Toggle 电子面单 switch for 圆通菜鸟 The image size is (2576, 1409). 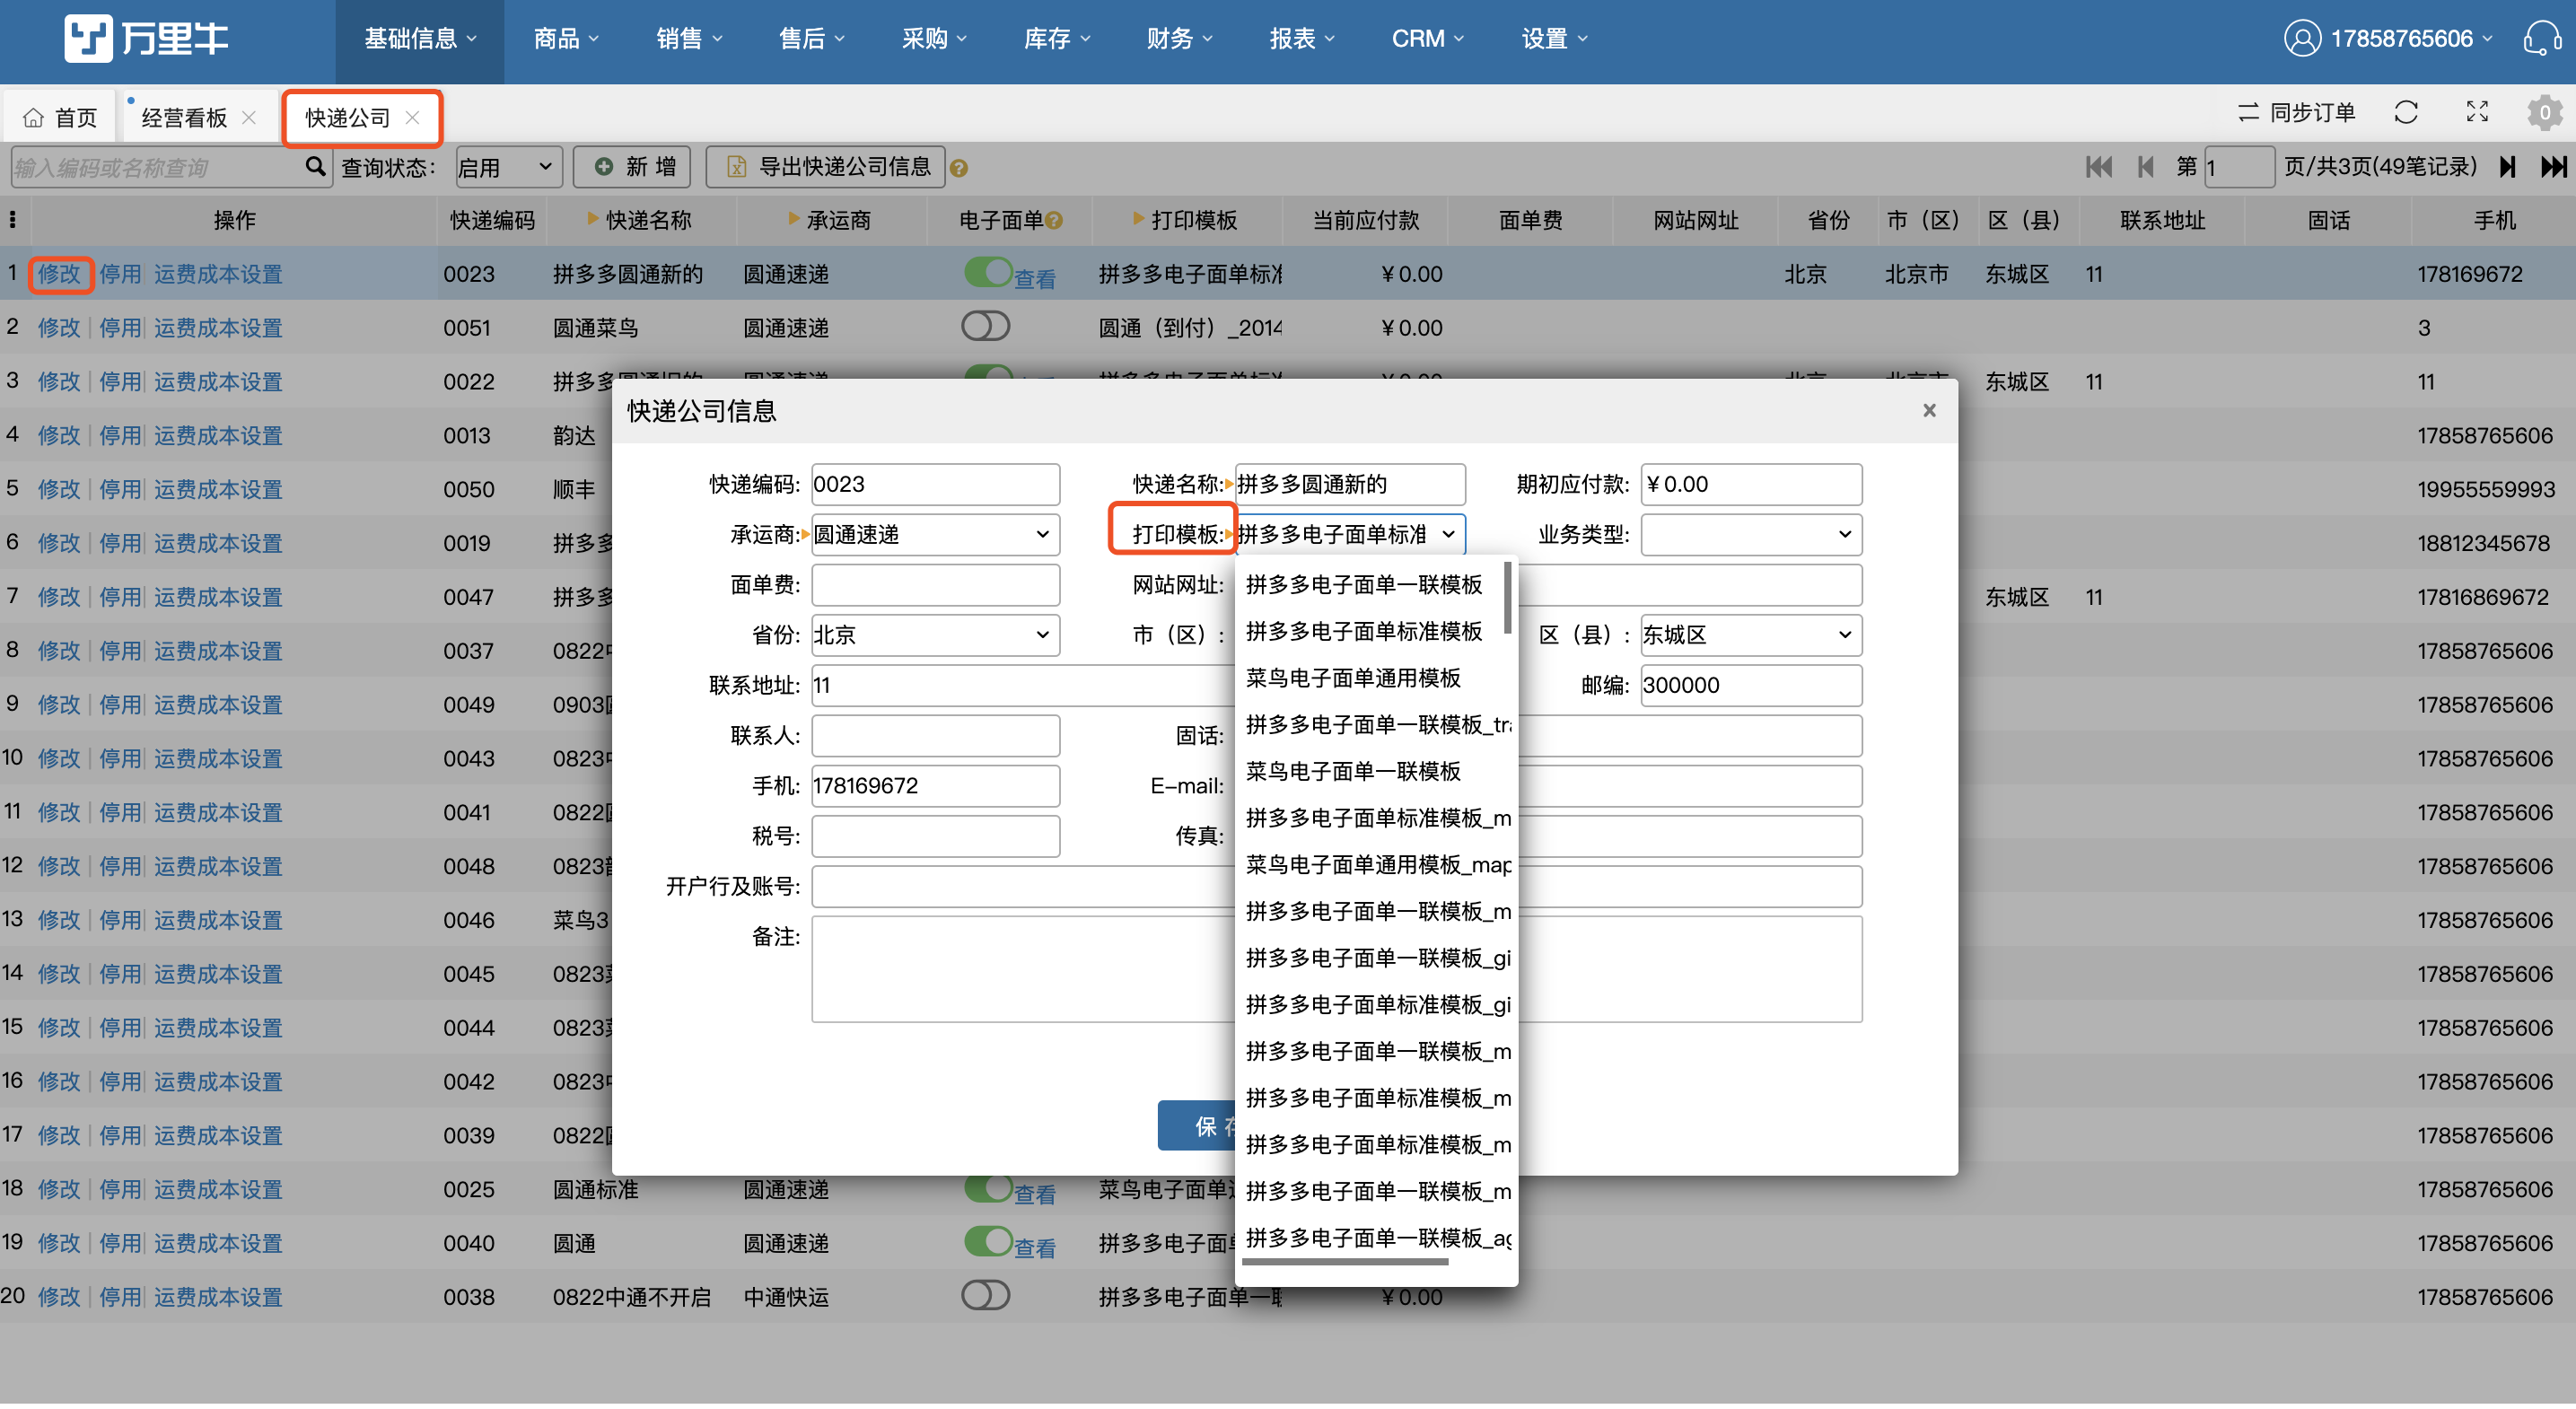[x=986, y=326]
